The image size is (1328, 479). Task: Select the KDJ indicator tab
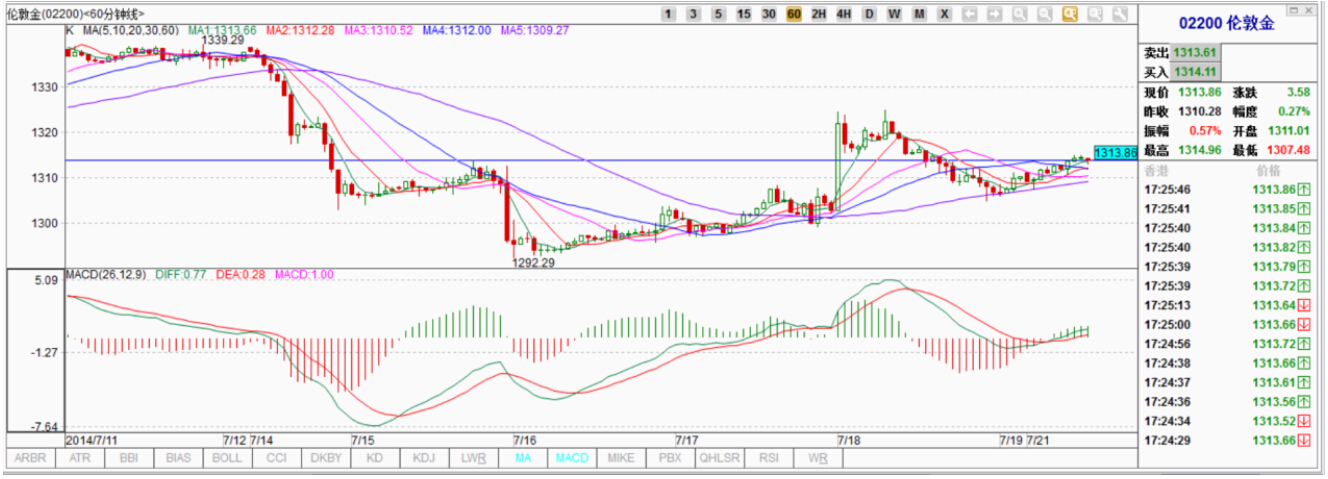[x=425, y=458]
